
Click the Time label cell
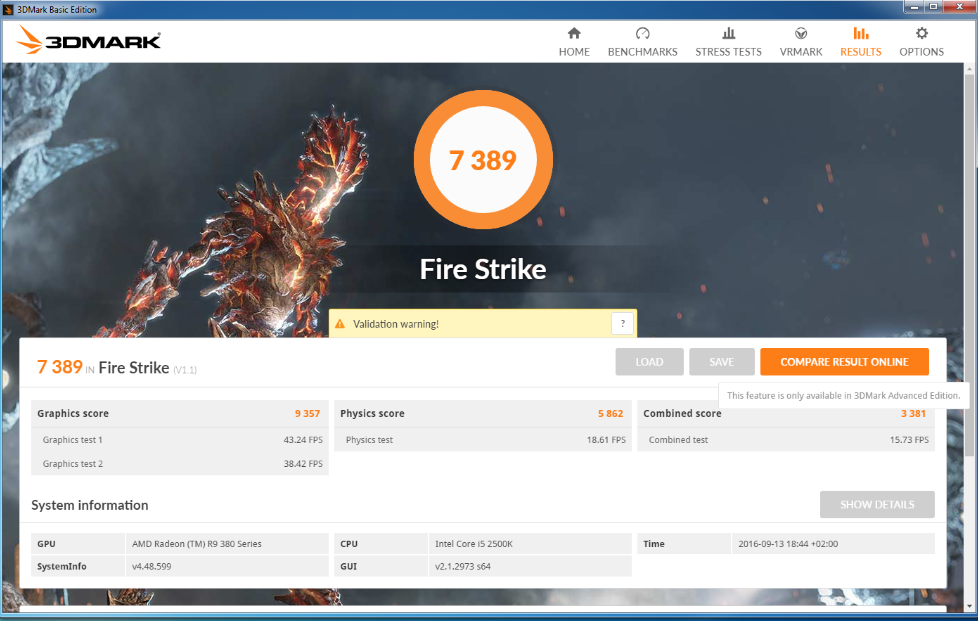click(x=684, y=544)
